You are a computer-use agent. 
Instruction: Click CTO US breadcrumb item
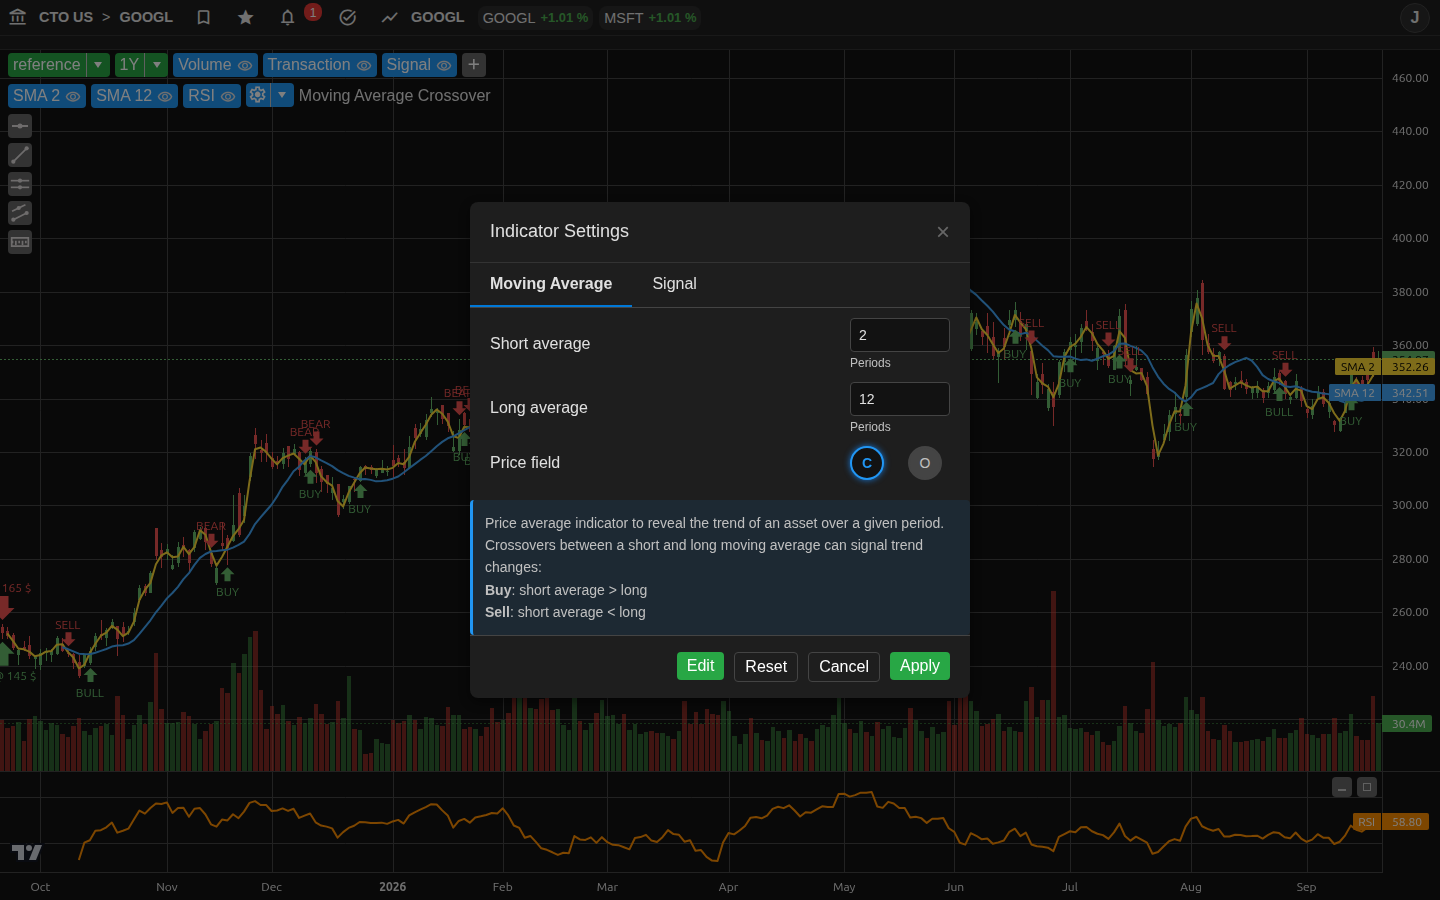tap(66, 17)
